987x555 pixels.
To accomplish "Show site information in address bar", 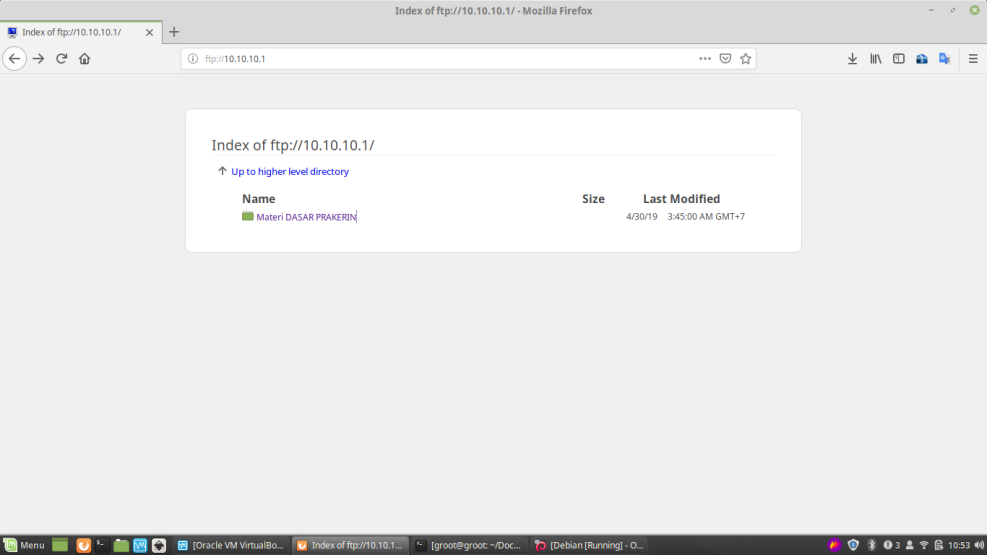I will (193, 59).
